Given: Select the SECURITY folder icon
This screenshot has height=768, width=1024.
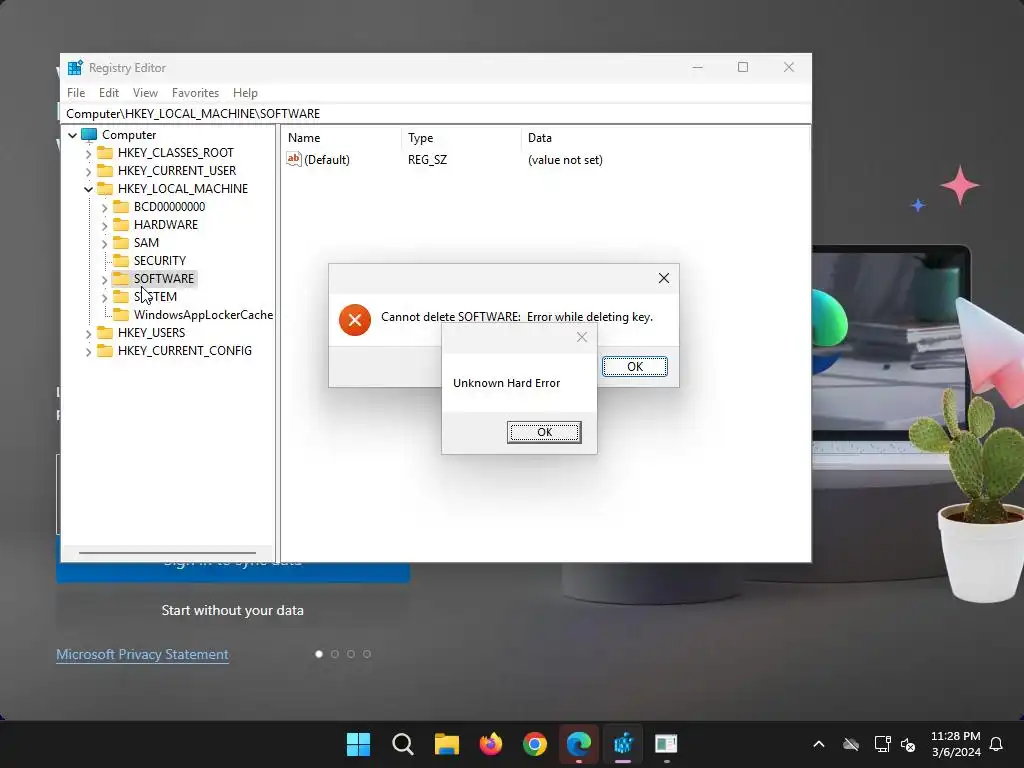Looking at the screenshot, I should [x=121, y=261].
